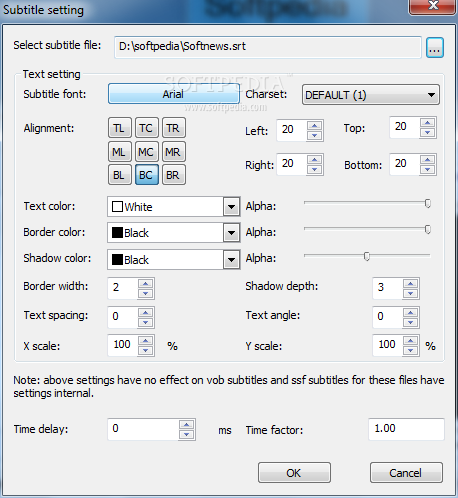
Task: Decrease the Right margin value
Action: coord(315,169)
